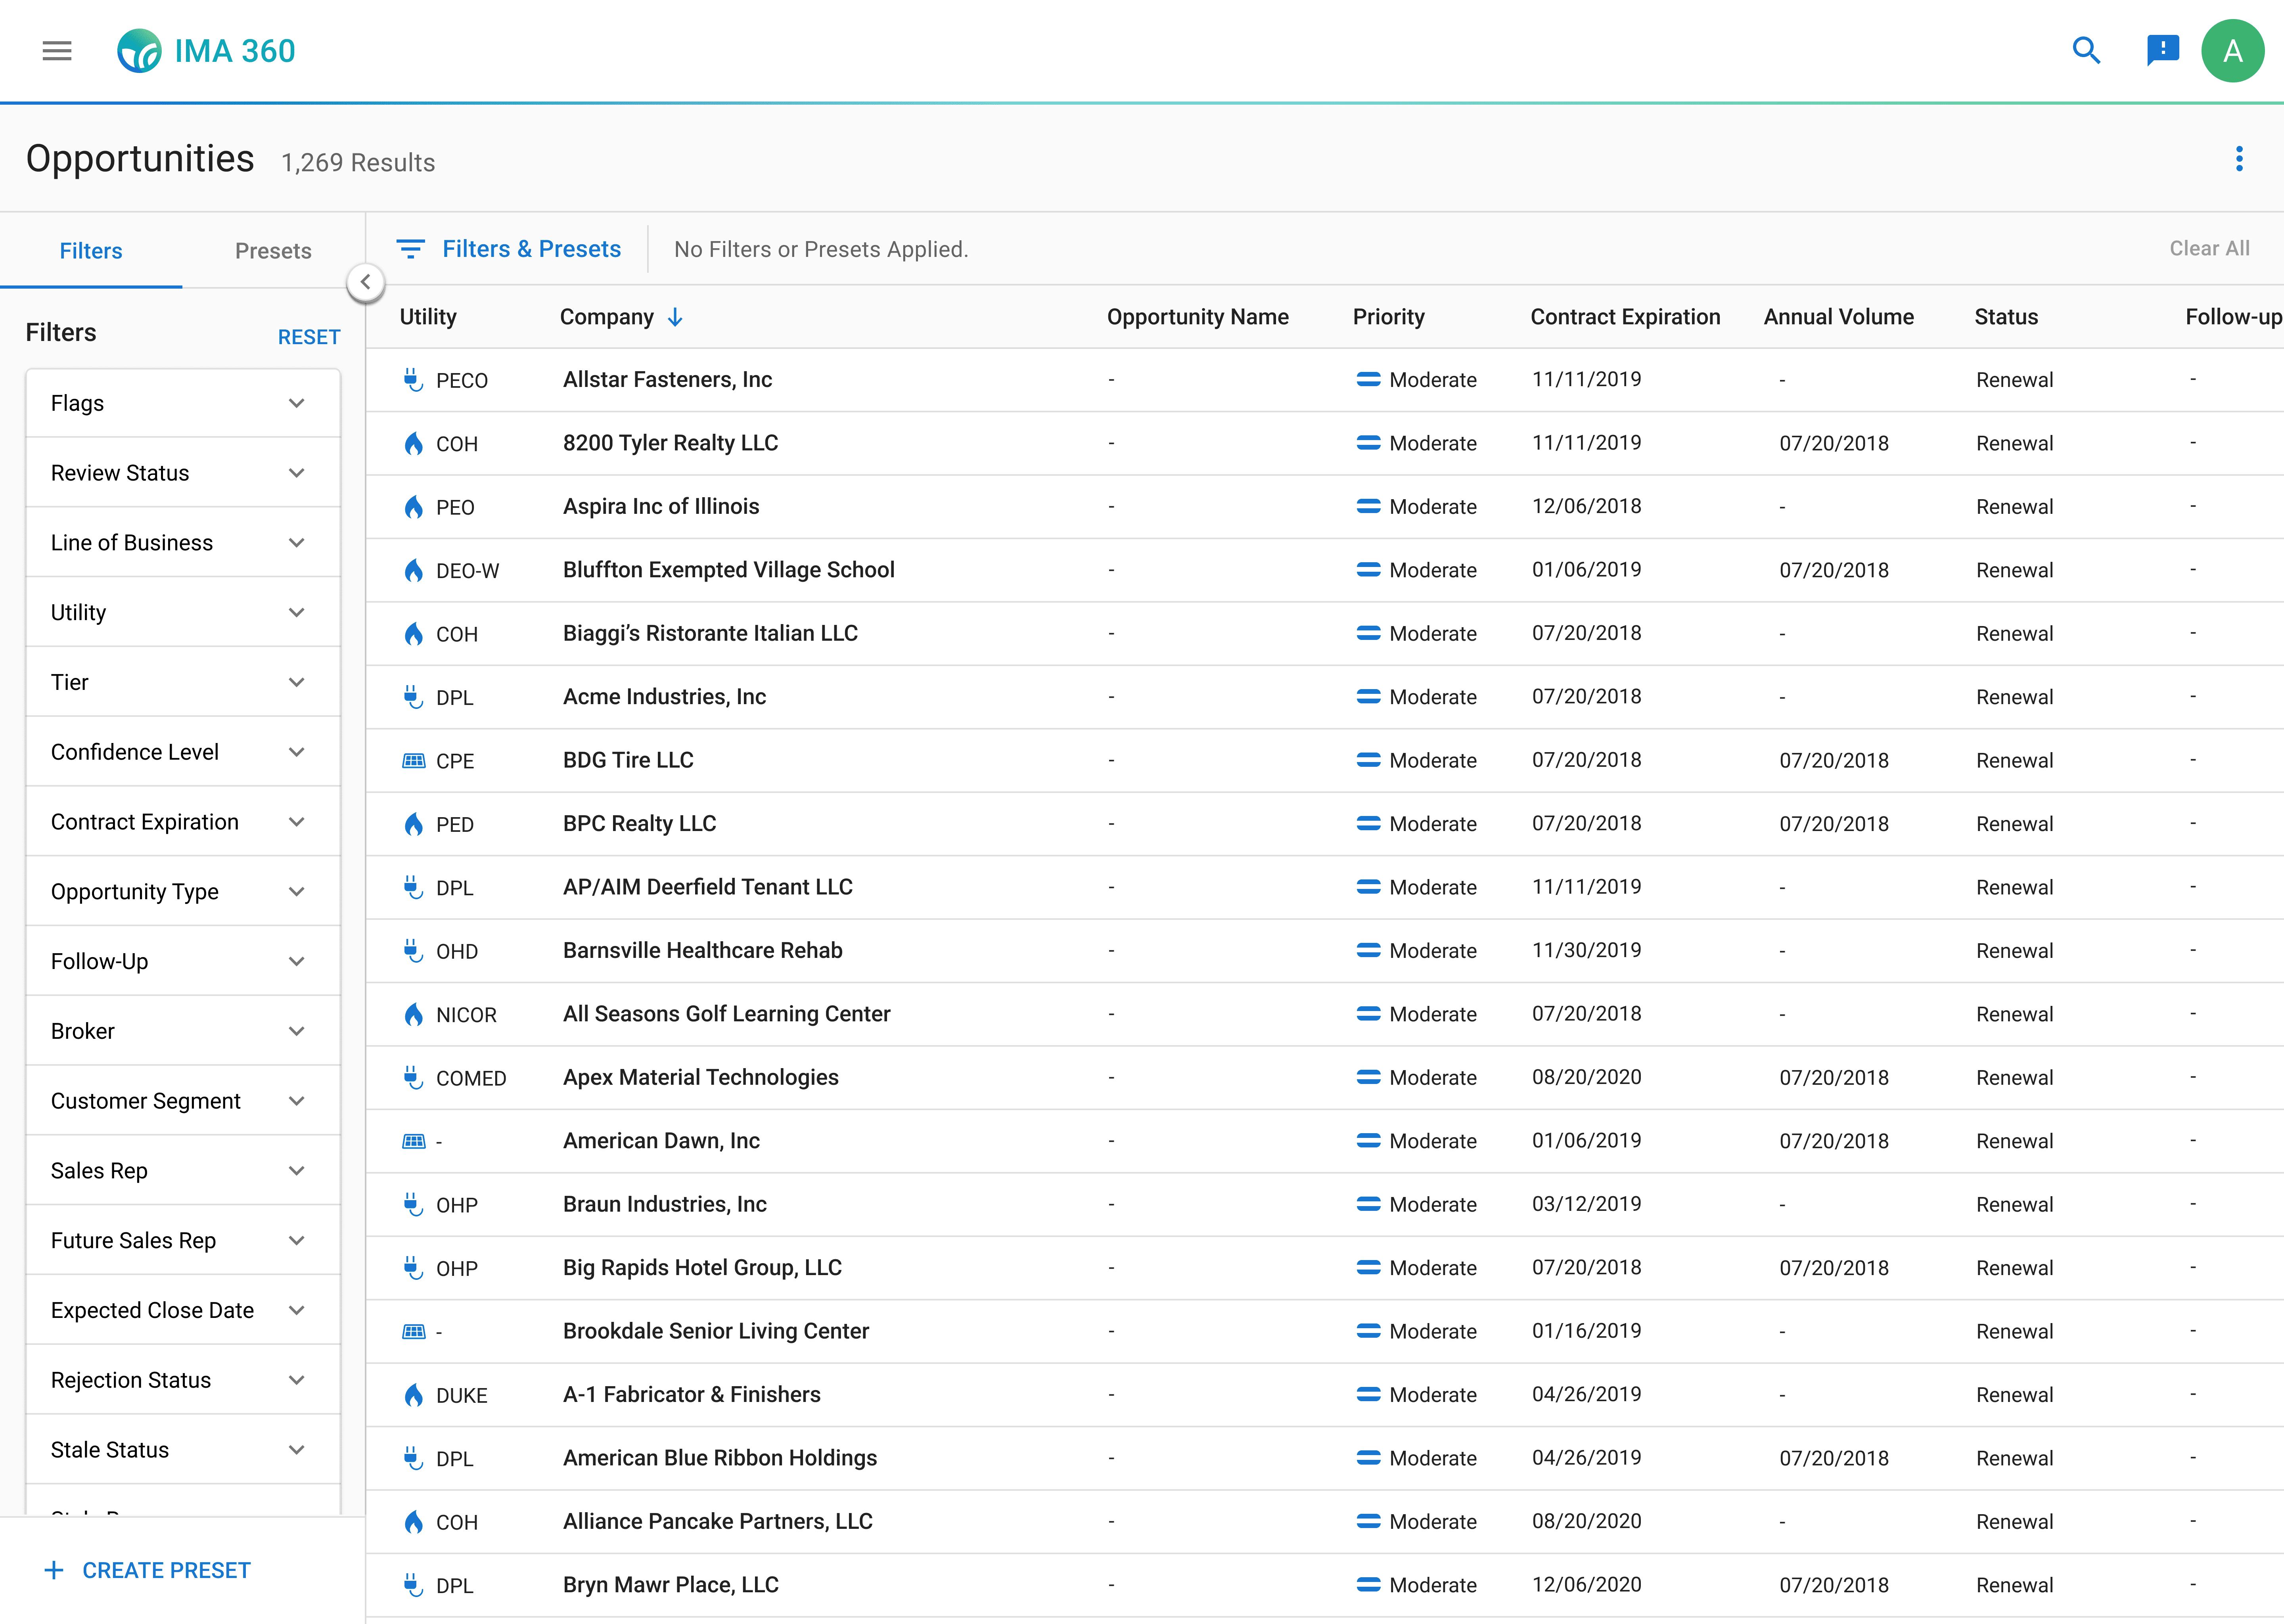Click the solar panel icon for CPE
This screenshot has height=1624, width=2284.
[413, 761]
